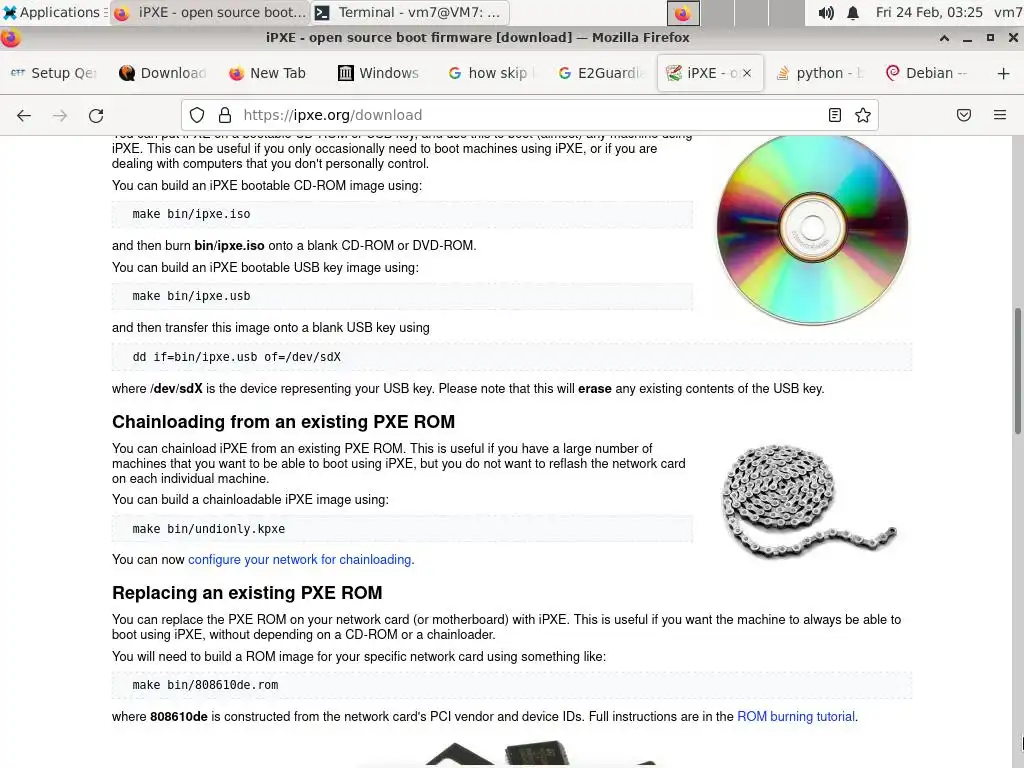Click the 'make bin/ipxe.usb' code text
The width and height of the screenshot is (1024, 768).
[191, 296]
